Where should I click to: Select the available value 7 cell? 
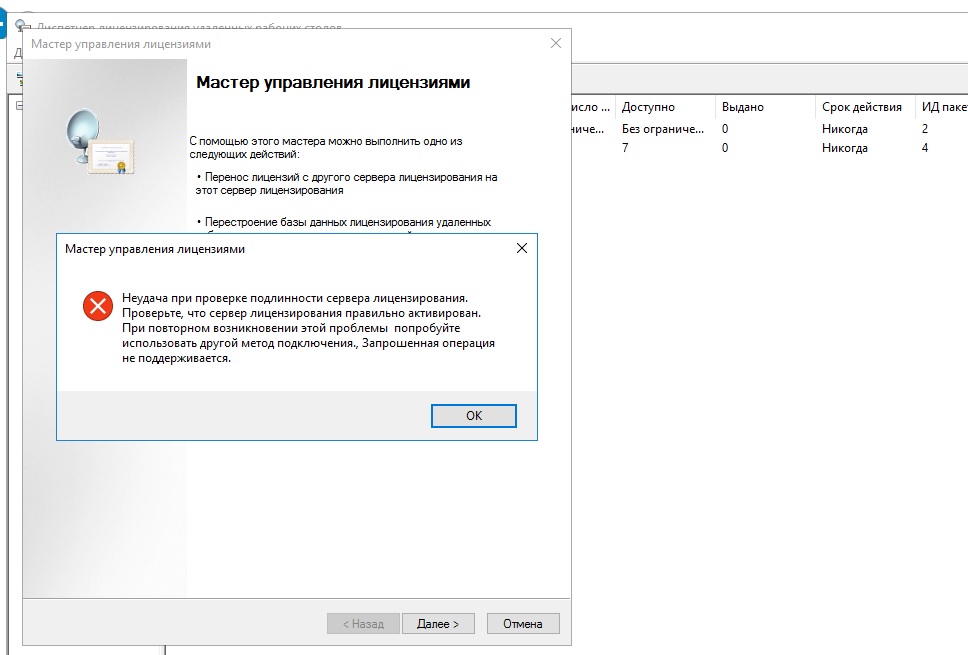tap(625, 148)
